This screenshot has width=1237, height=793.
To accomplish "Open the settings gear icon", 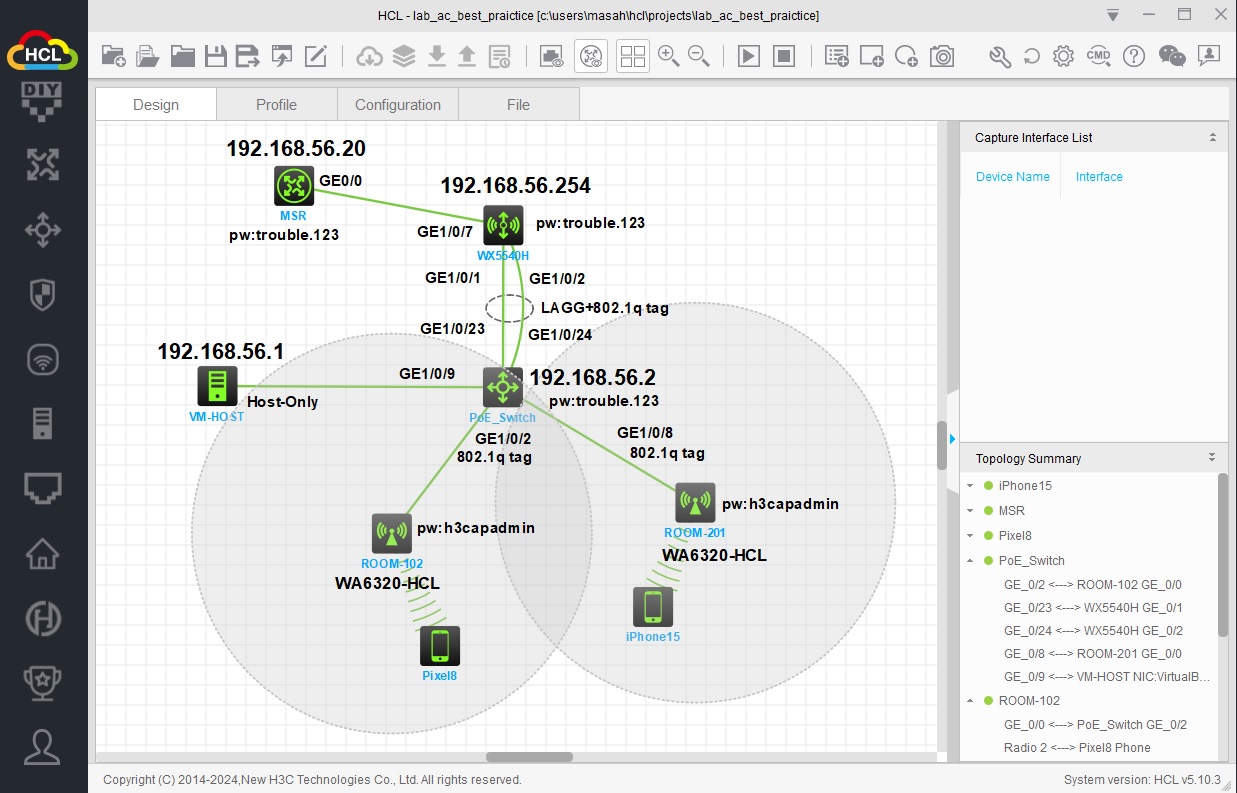I will click(1064, 56).
